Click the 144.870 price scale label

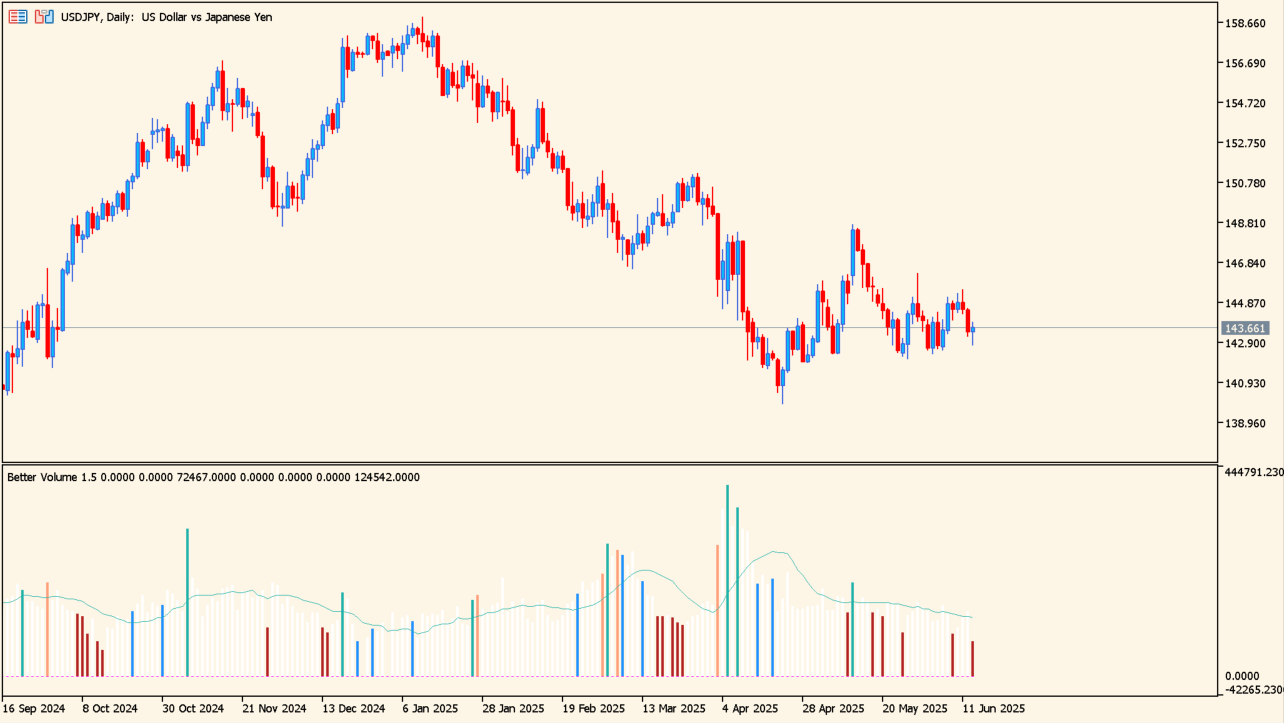click(x=1245, y=303)
